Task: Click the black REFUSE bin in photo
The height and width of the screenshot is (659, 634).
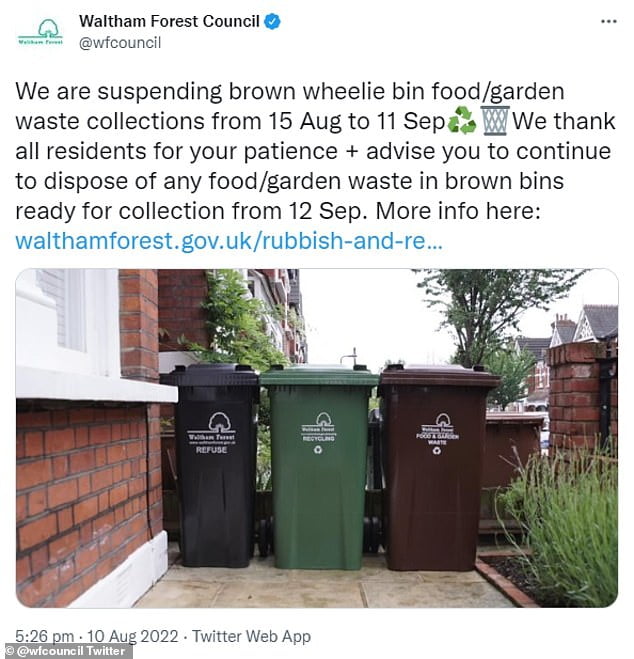Action: (212, 465)
